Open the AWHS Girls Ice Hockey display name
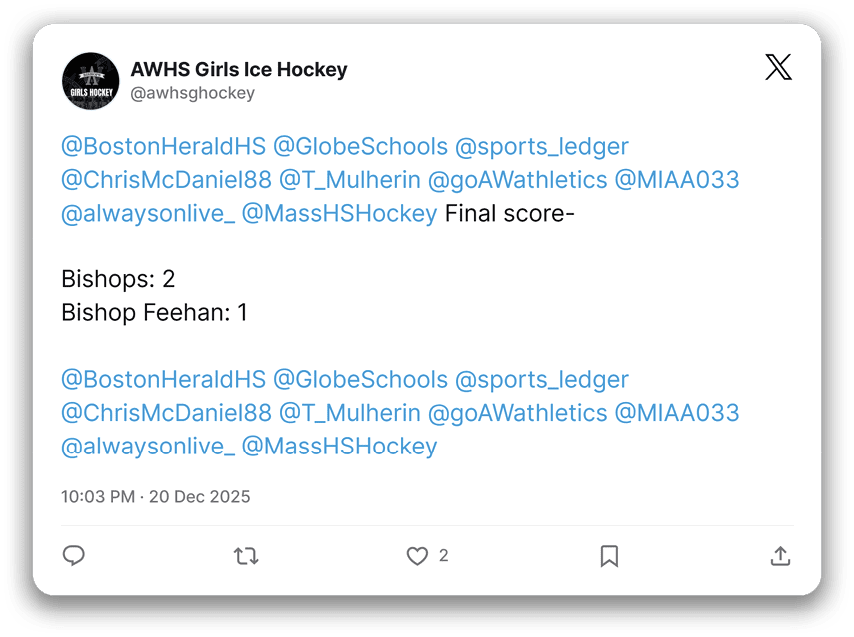This screenshot has height=637, width=854. point(239,69)
